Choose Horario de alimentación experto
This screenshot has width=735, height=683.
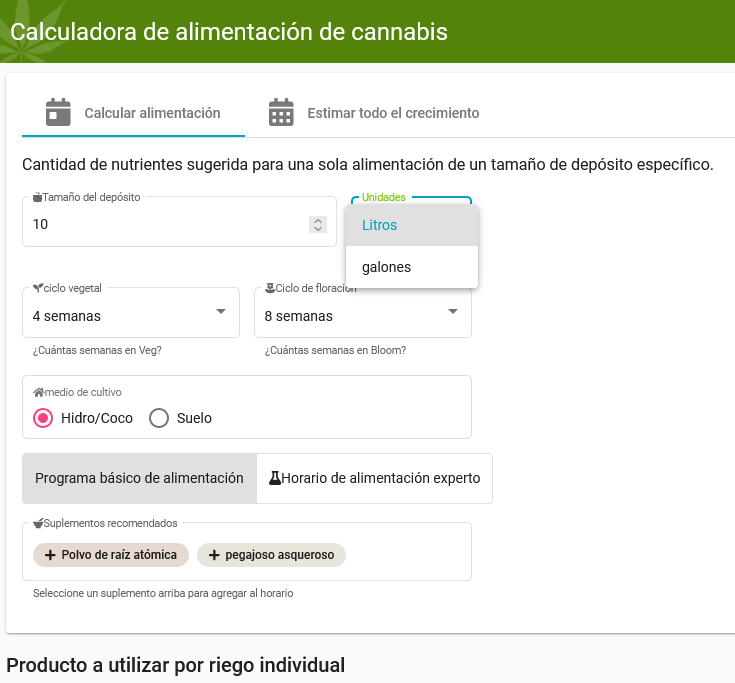pos(375,478)
